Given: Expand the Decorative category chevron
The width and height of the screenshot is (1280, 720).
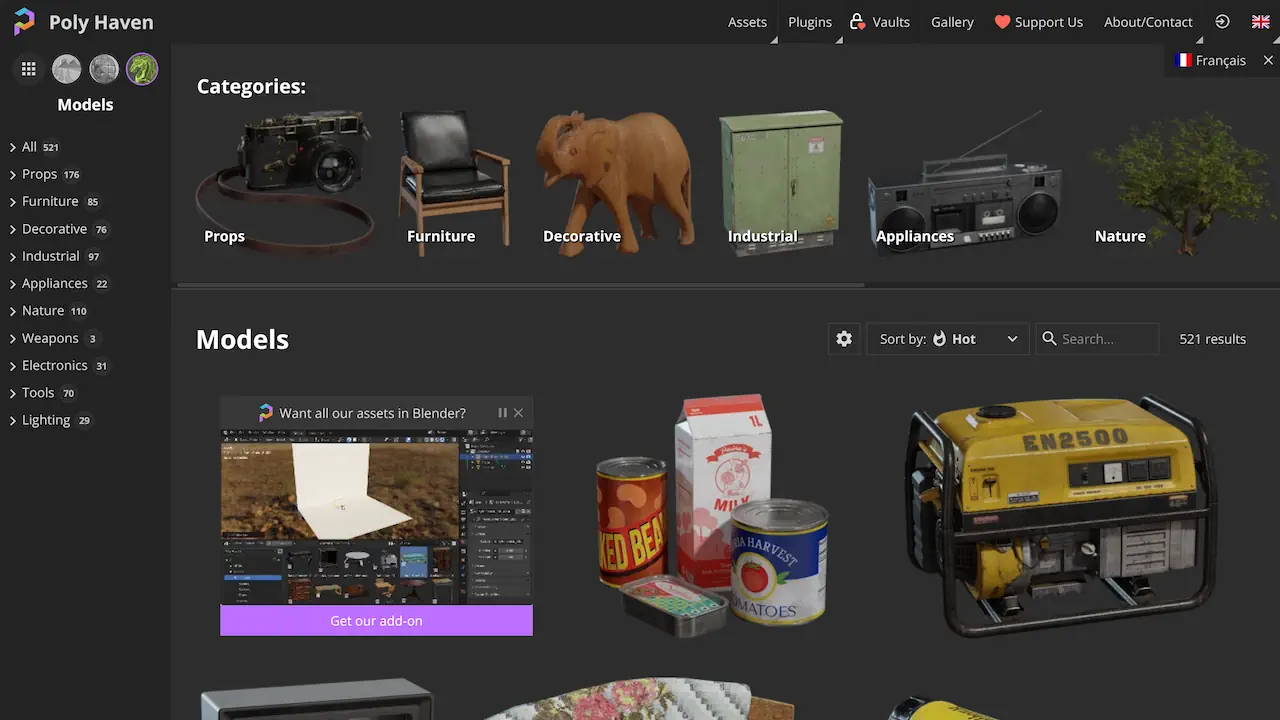Looking at the screenshot, I should 13,229.
